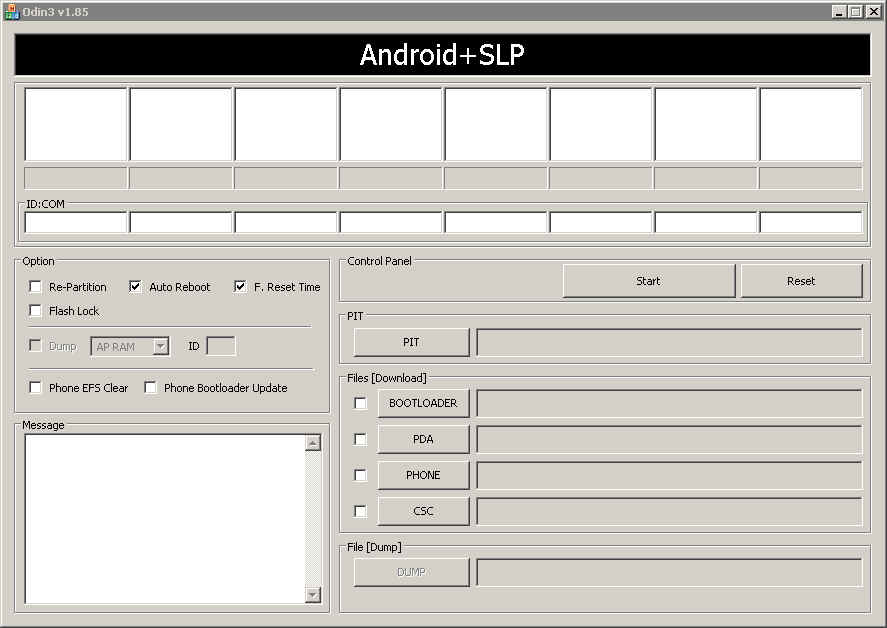This screenshot has width=887, height=628.
Task: Click the Start button
Action: (648, 281)
